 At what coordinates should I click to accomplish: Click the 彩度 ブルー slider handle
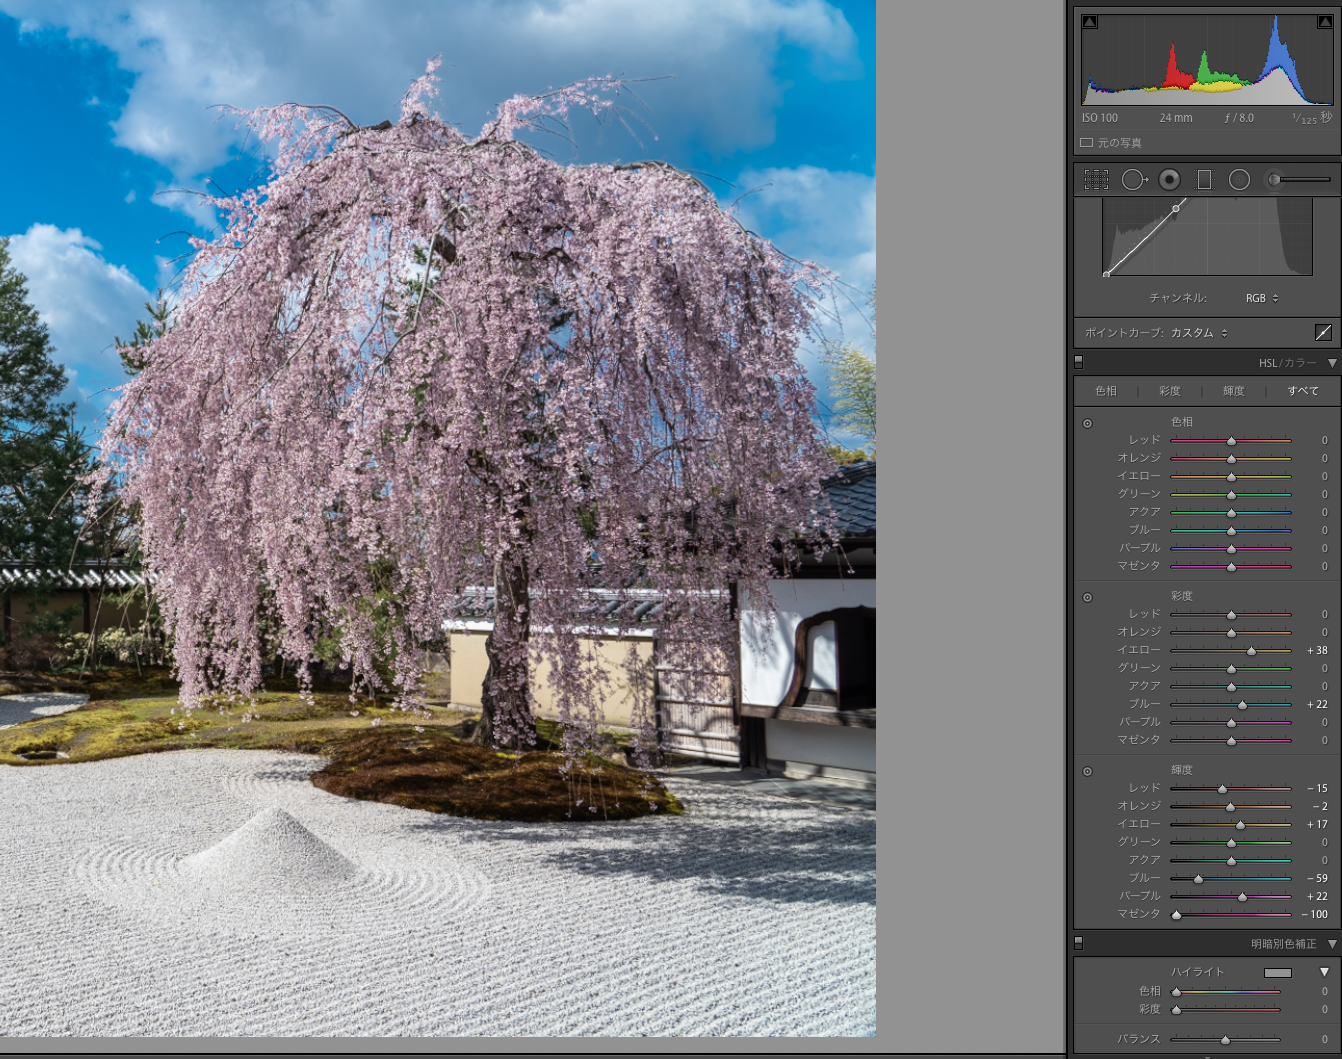1242,705
